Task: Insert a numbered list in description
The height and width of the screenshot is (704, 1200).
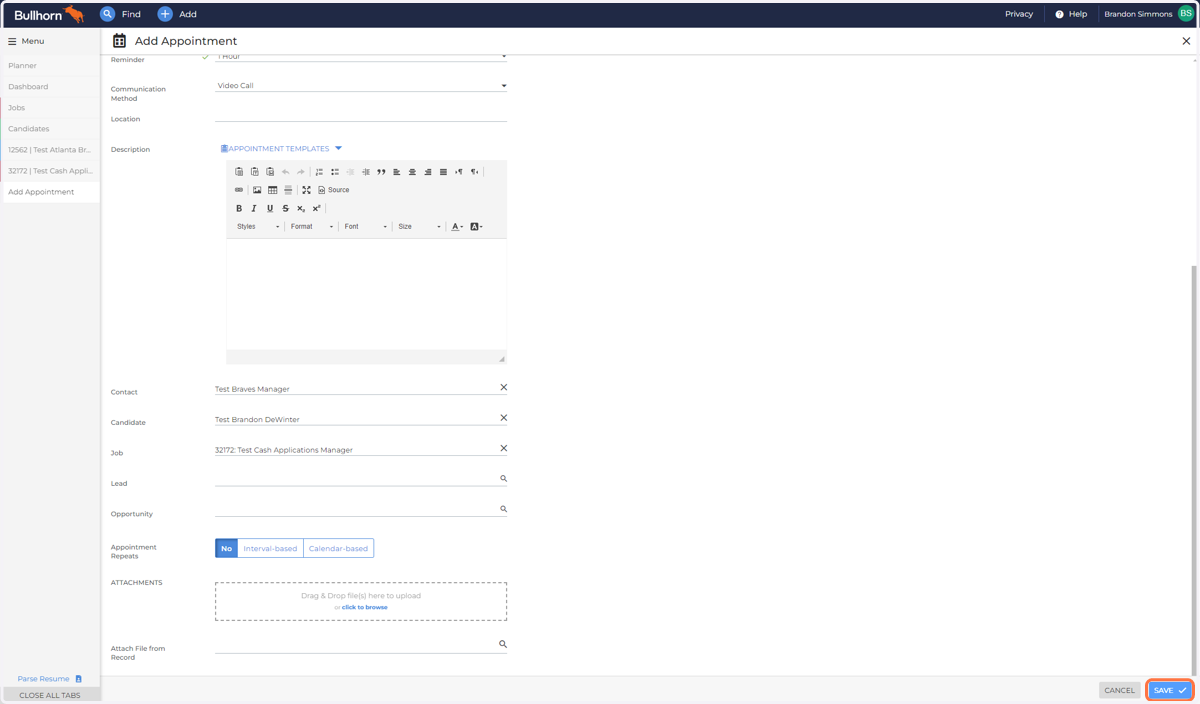Action: tap(319, 172)
